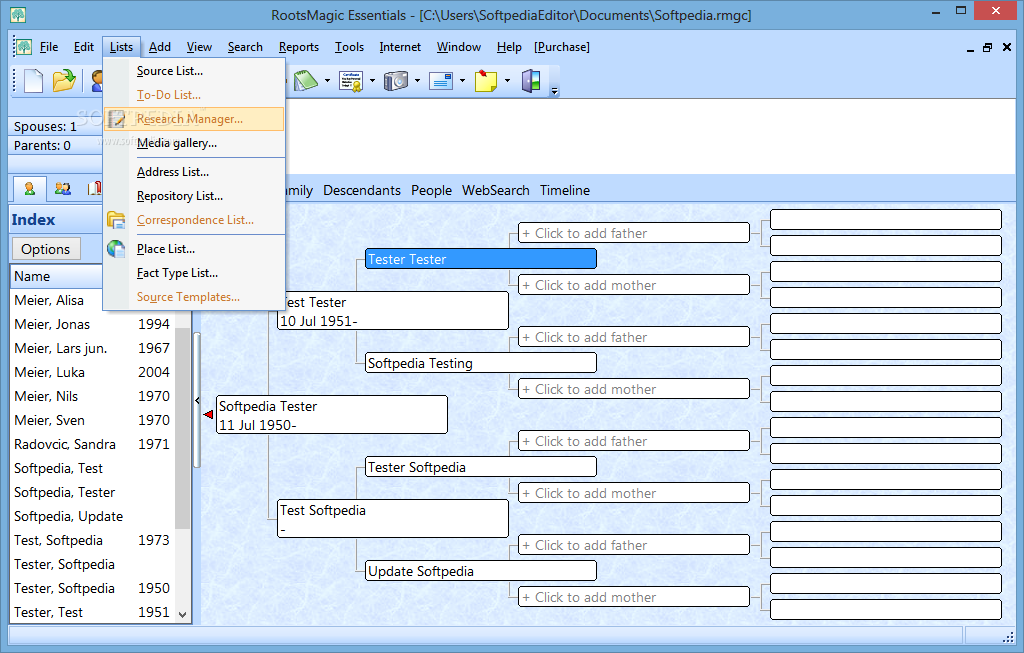Click add mother below Softpedia Testing
Image resolution: width=1024 pixels, height=653 pixels.
coord(633,389)
